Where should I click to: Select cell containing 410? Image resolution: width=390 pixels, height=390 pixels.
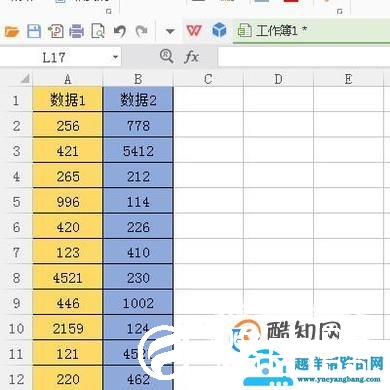138,252
